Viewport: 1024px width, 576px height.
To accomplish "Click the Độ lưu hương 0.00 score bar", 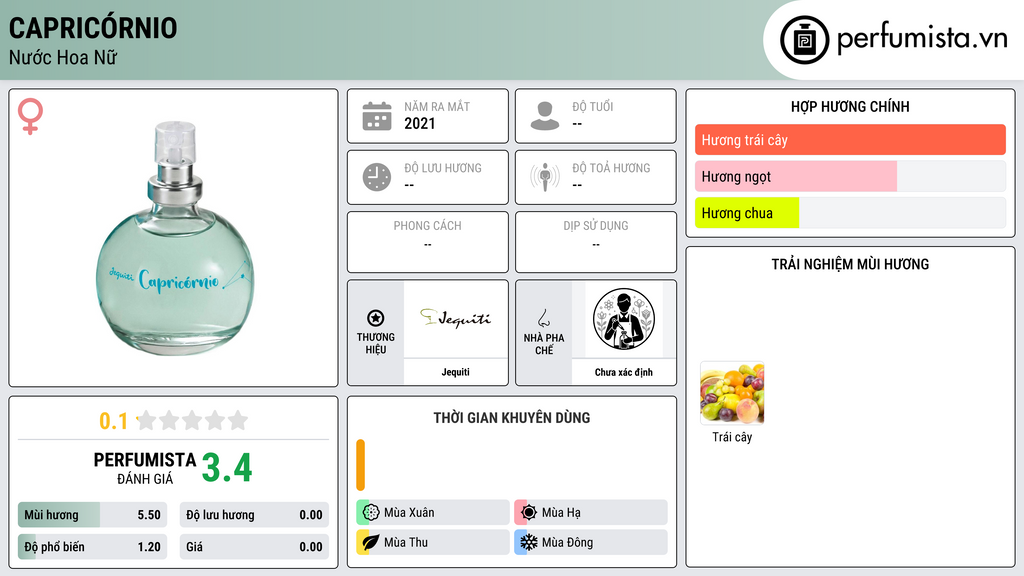I will [254, 515].
